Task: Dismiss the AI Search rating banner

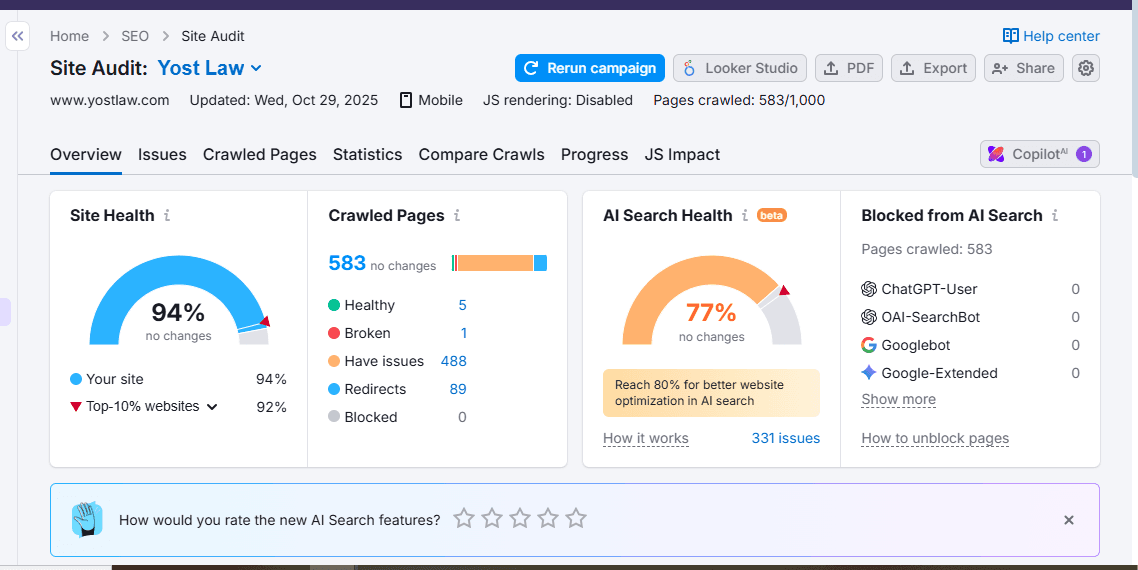Action: point(1068,520)
